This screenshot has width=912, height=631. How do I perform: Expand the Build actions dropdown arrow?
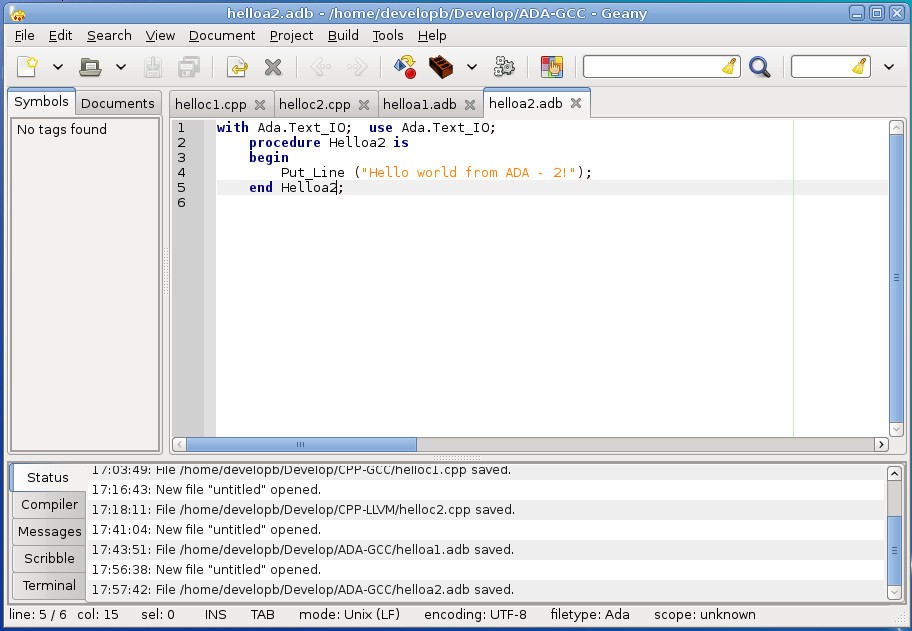[x=472, y=67]
